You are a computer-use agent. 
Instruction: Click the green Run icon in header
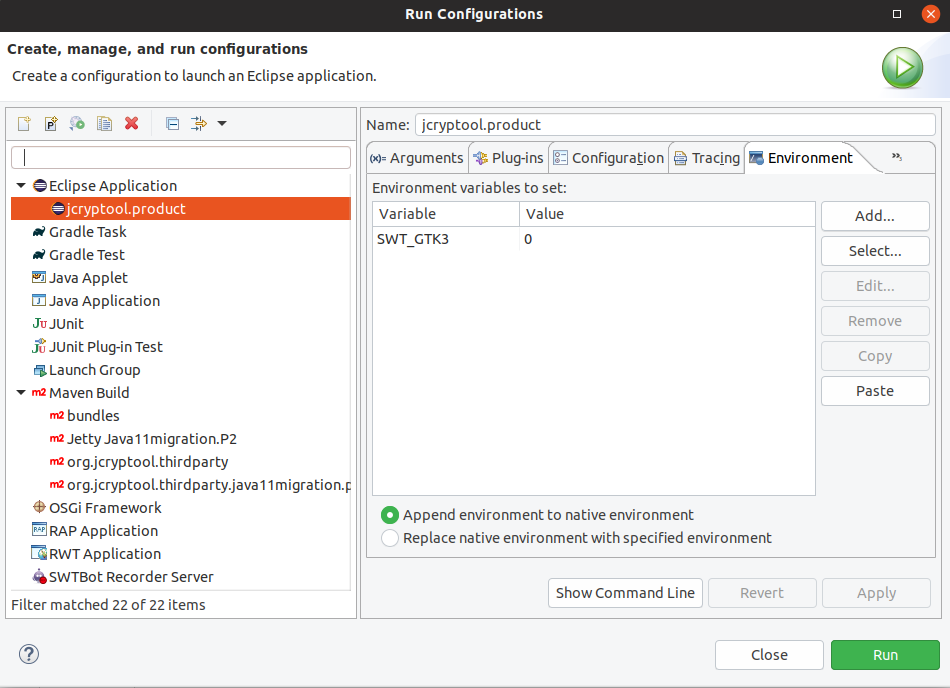tap(902, 68)
